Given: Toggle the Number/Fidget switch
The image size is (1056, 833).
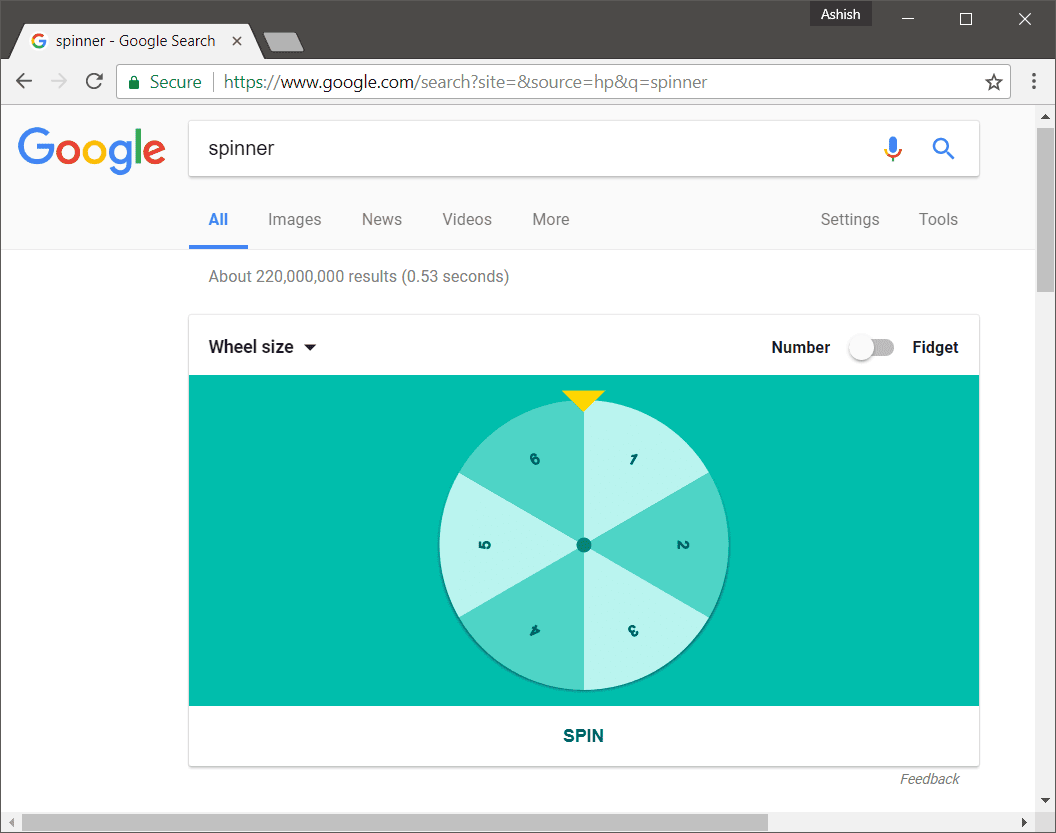Looking at the screenshot, I should [x=871, y=347].
